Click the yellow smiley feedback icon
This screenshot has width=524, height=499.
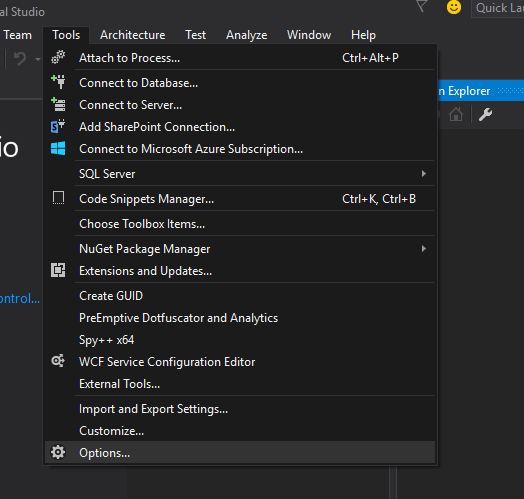454,7
